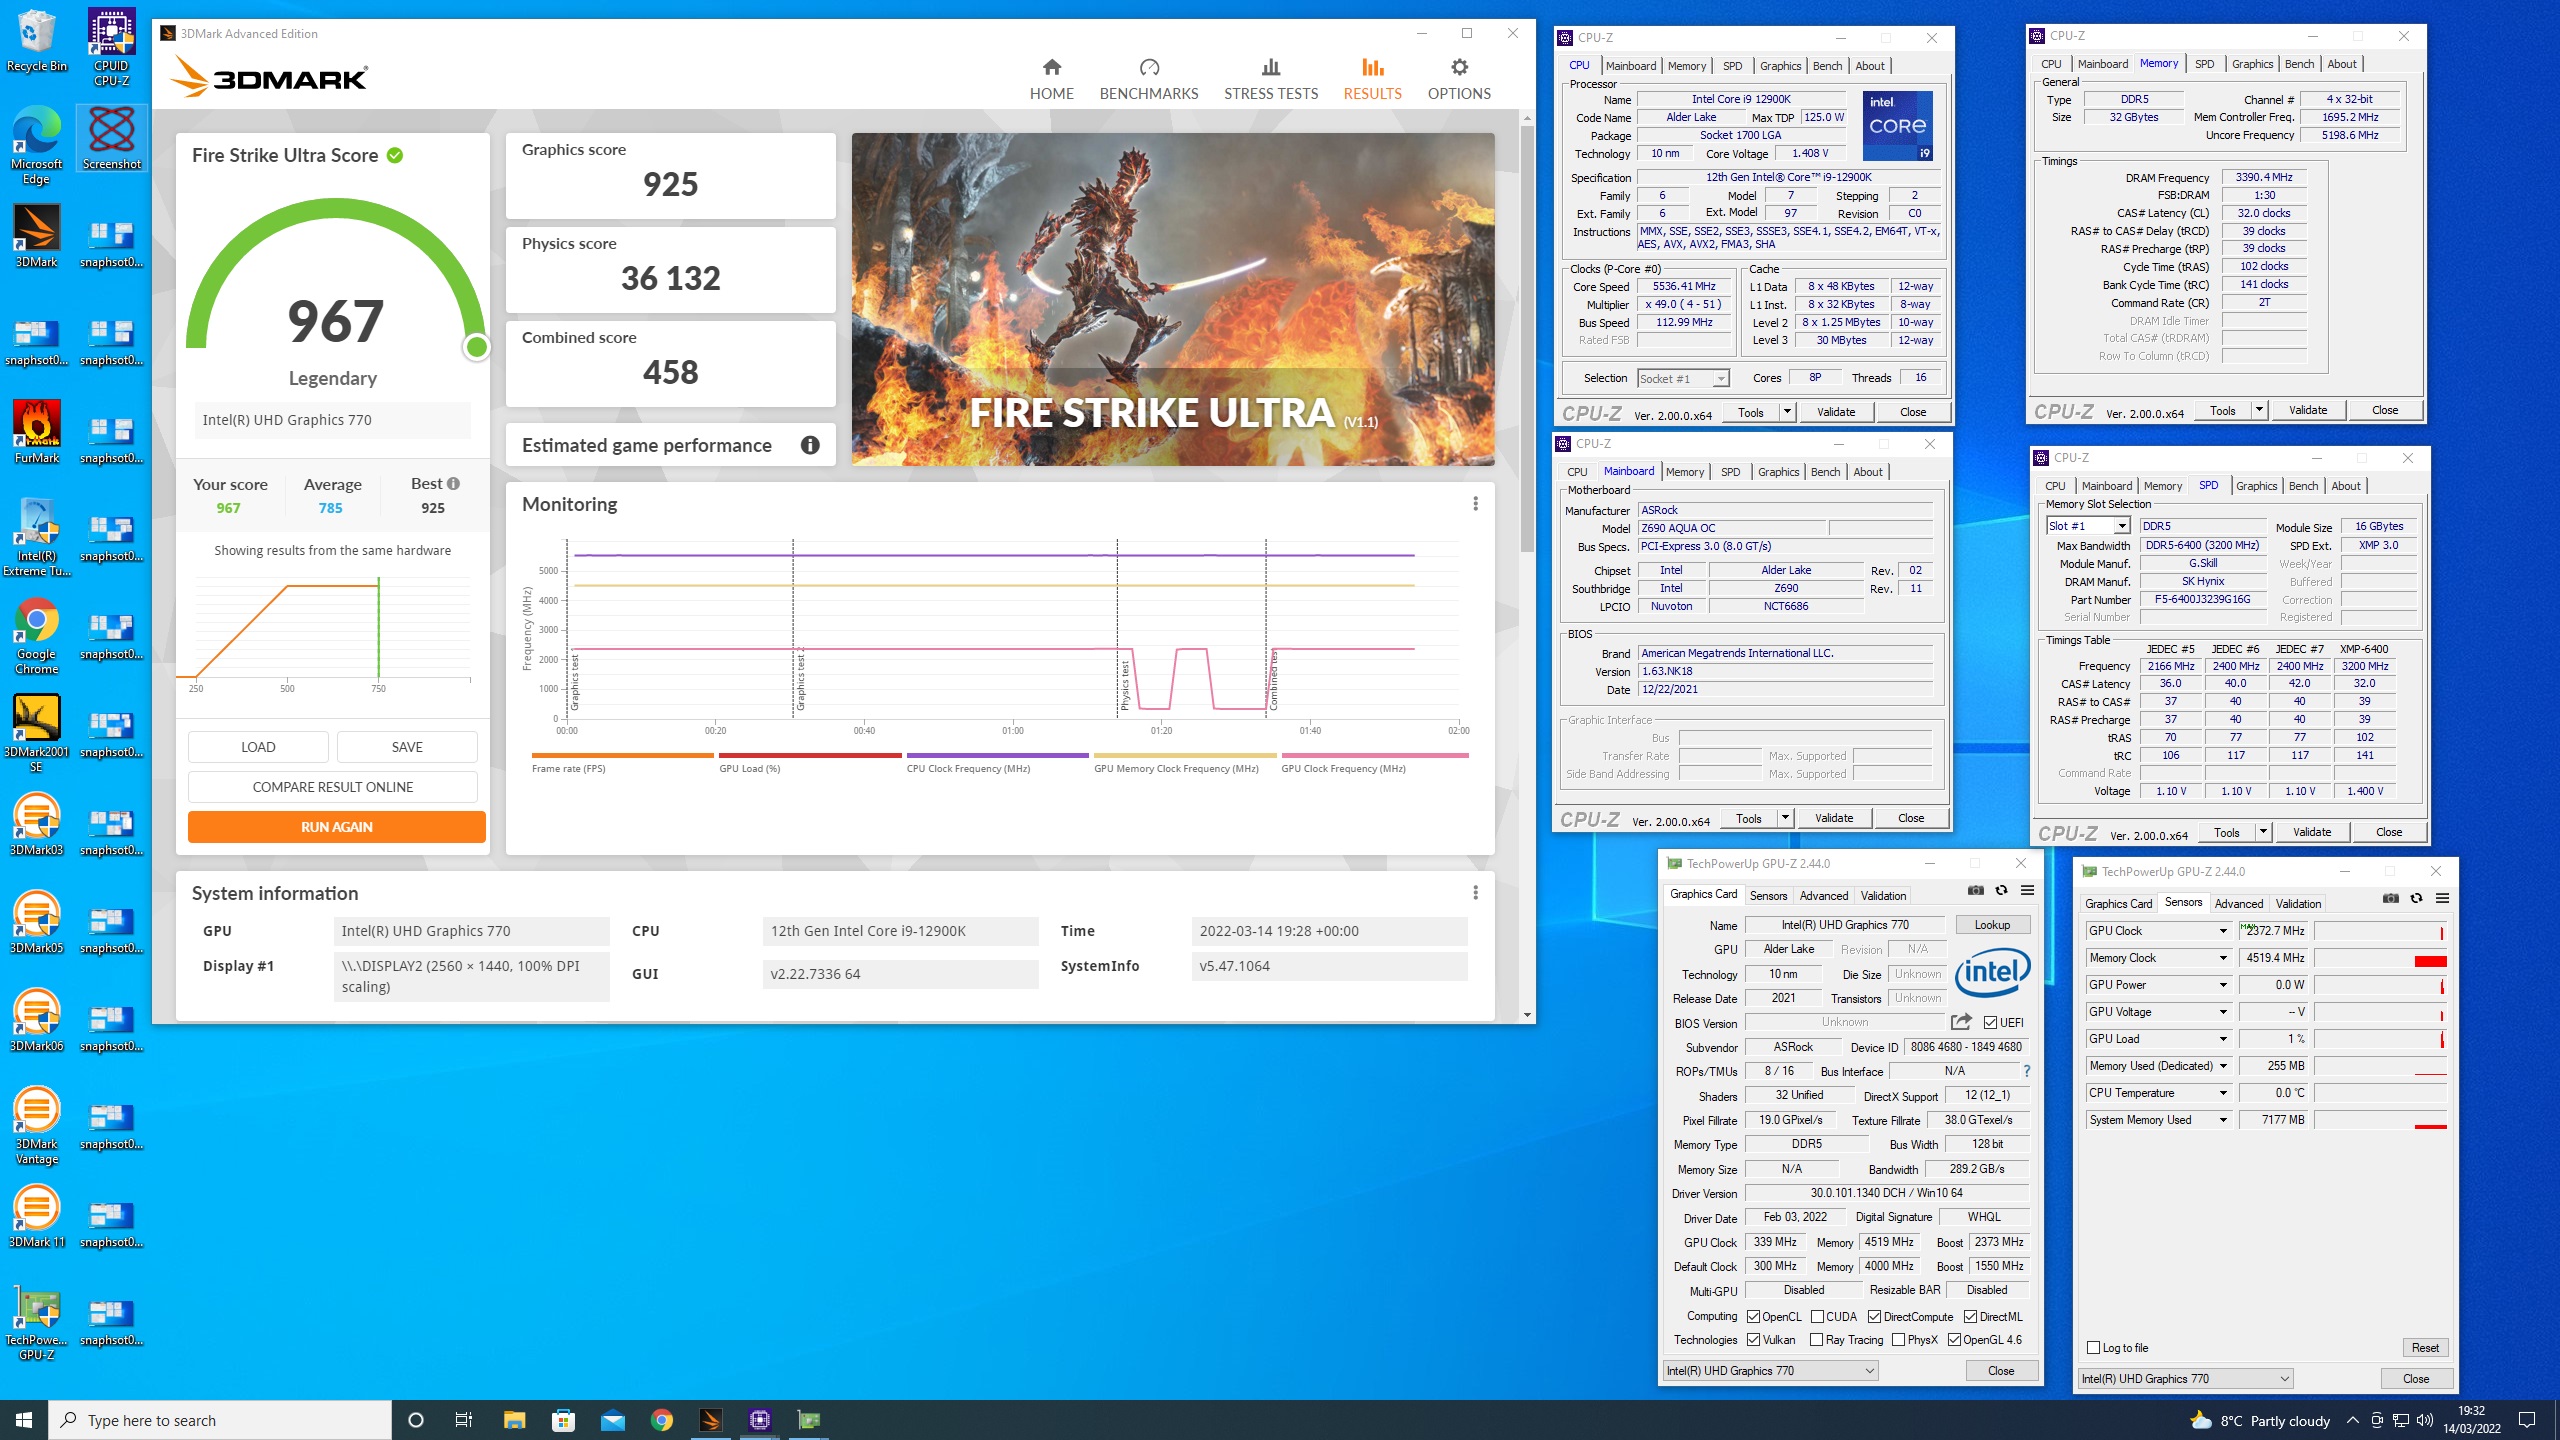
Task: Click the BIOS export share icon in GPU-Z
Action: pos(1961,1022)
